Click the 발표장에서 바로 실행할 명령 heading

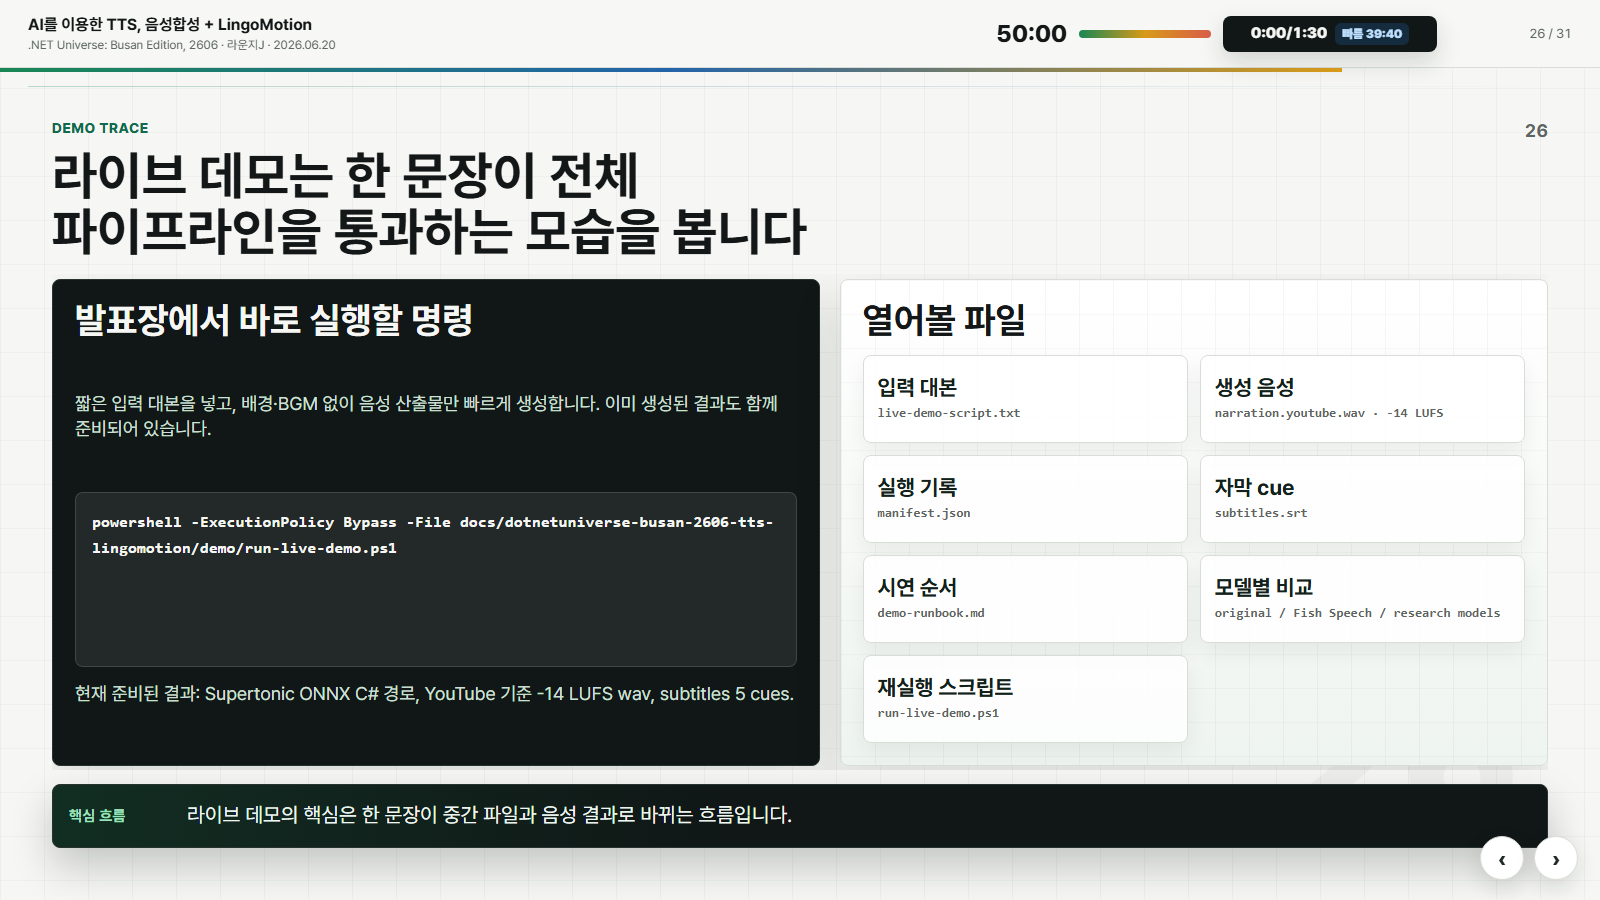click(274, 320)
